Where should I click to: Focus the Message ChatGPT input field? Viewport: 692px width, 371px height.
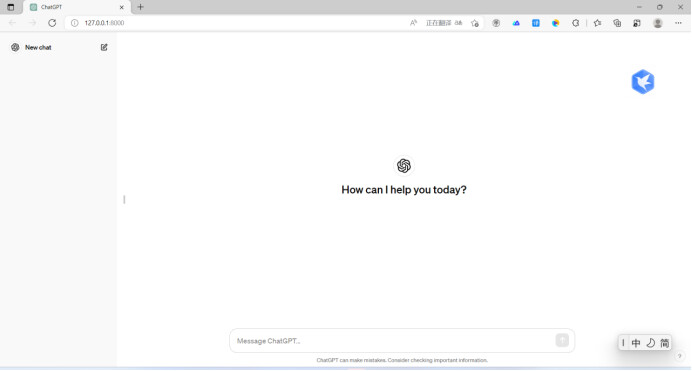click(402, 341)
